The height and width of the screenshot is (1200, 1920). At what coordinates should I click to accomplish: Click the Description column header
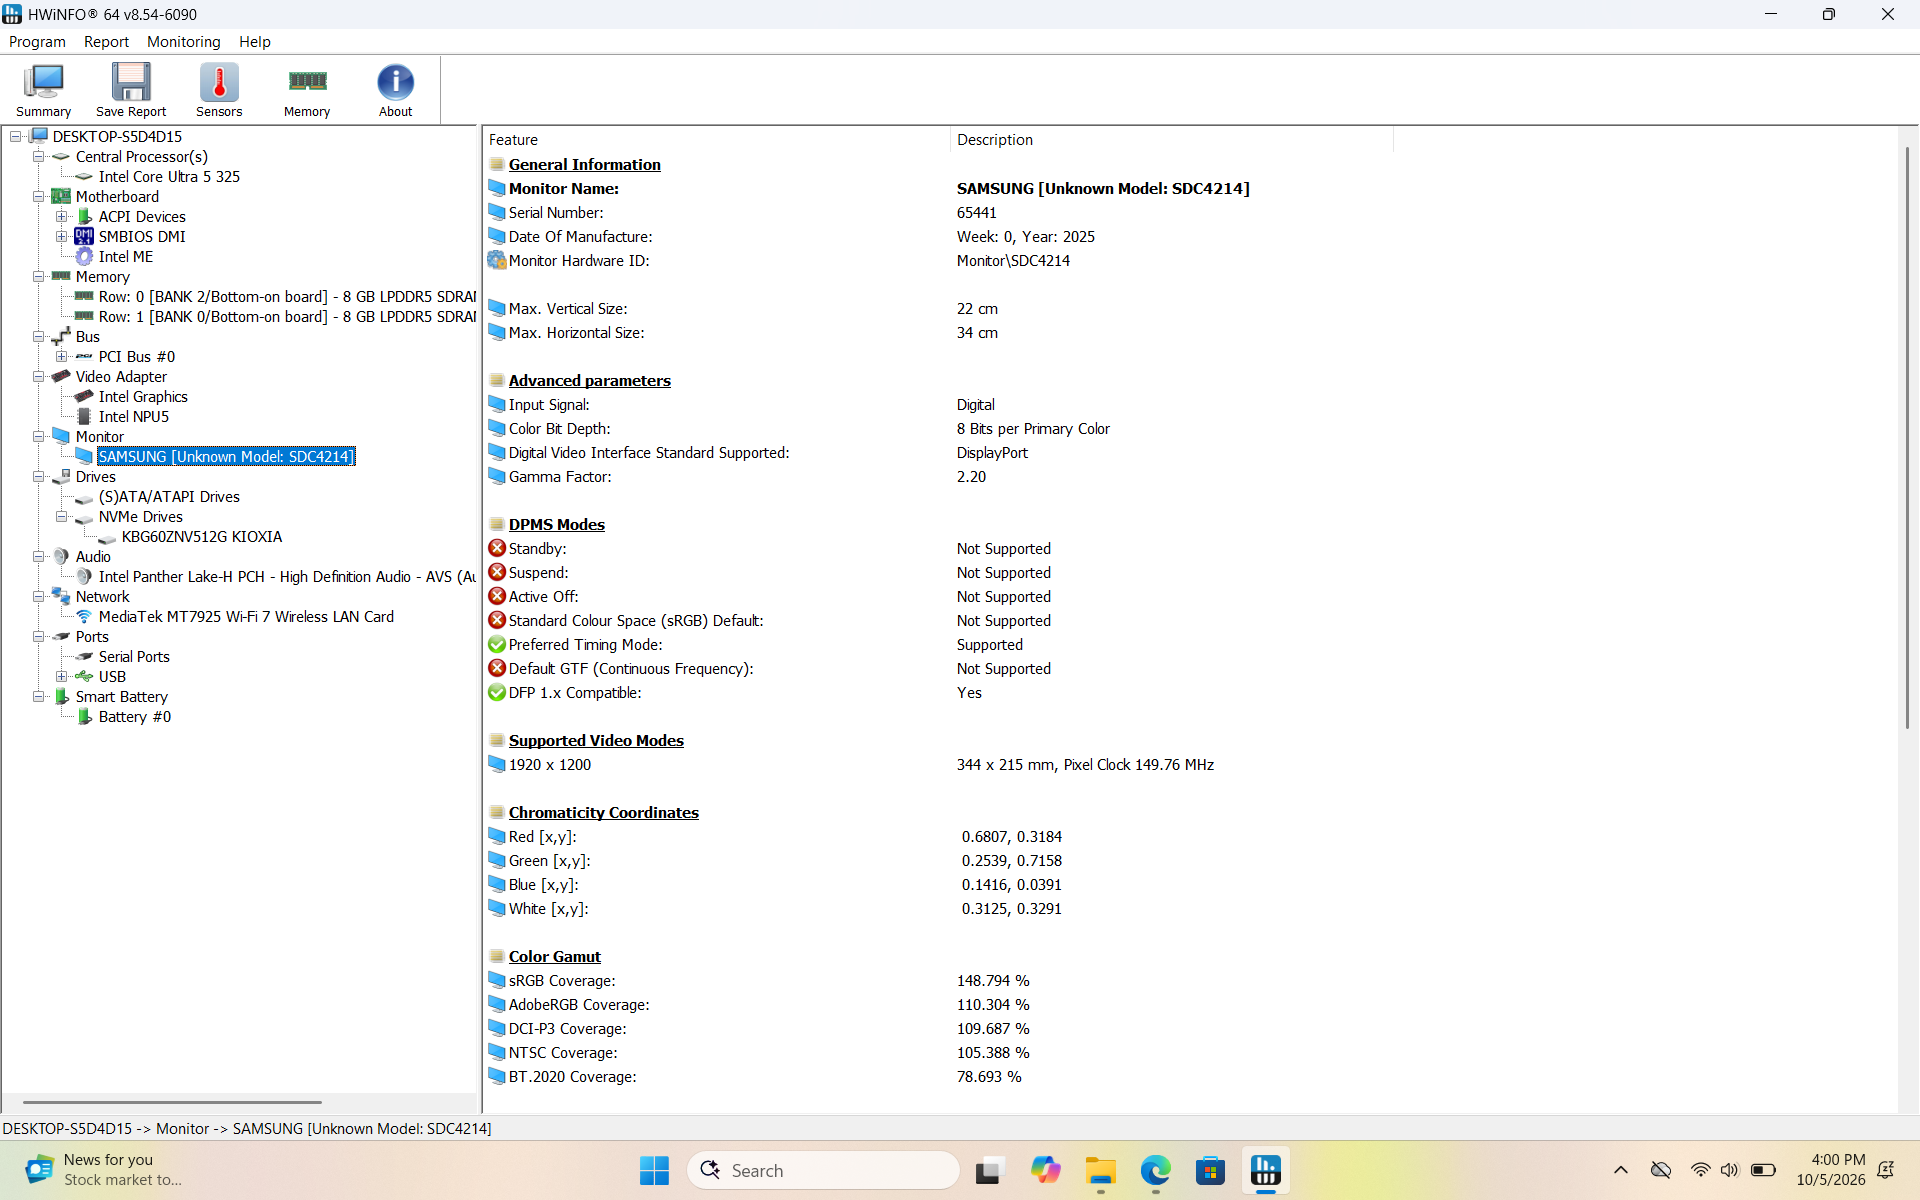(1171, 140)
